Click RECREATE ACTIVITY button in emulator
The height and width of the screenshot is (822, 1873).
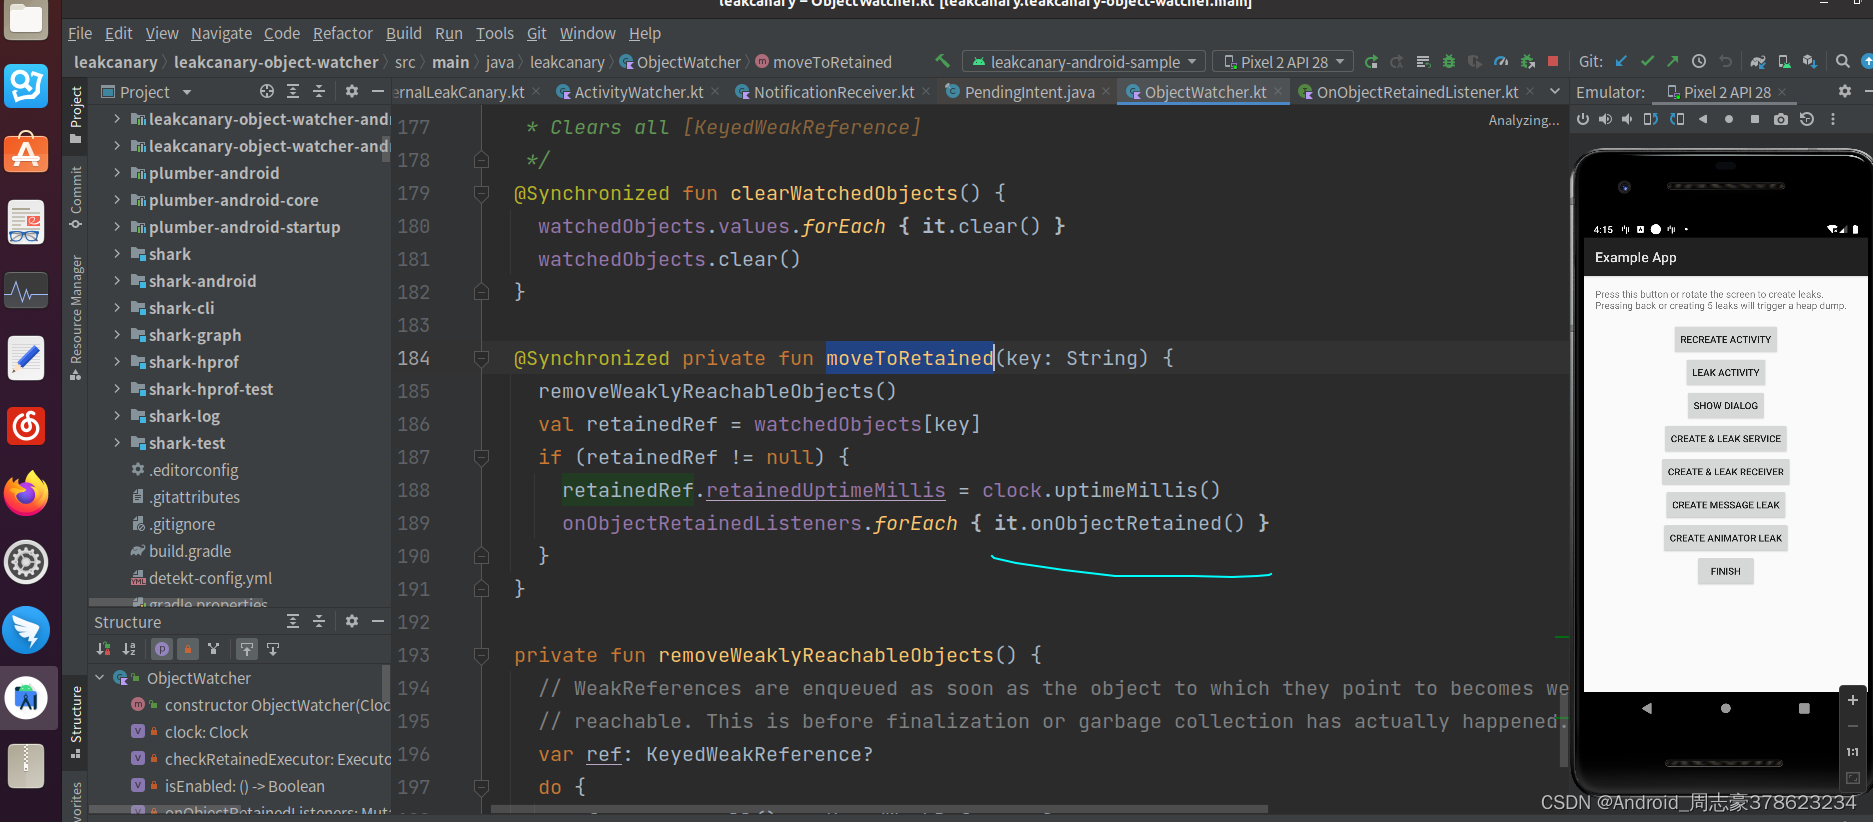click(1725, 340)
